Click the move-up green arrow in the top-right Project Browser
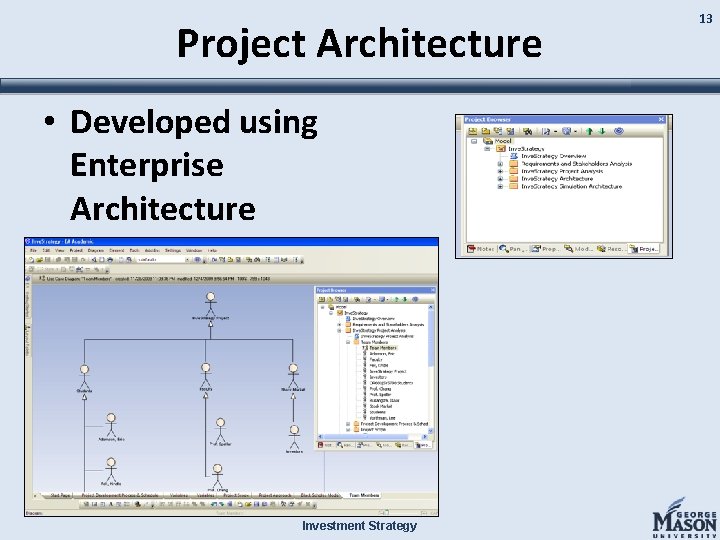The width and height of the screenshot is (720, 540). pyautogui.click(x=590, y=131)
